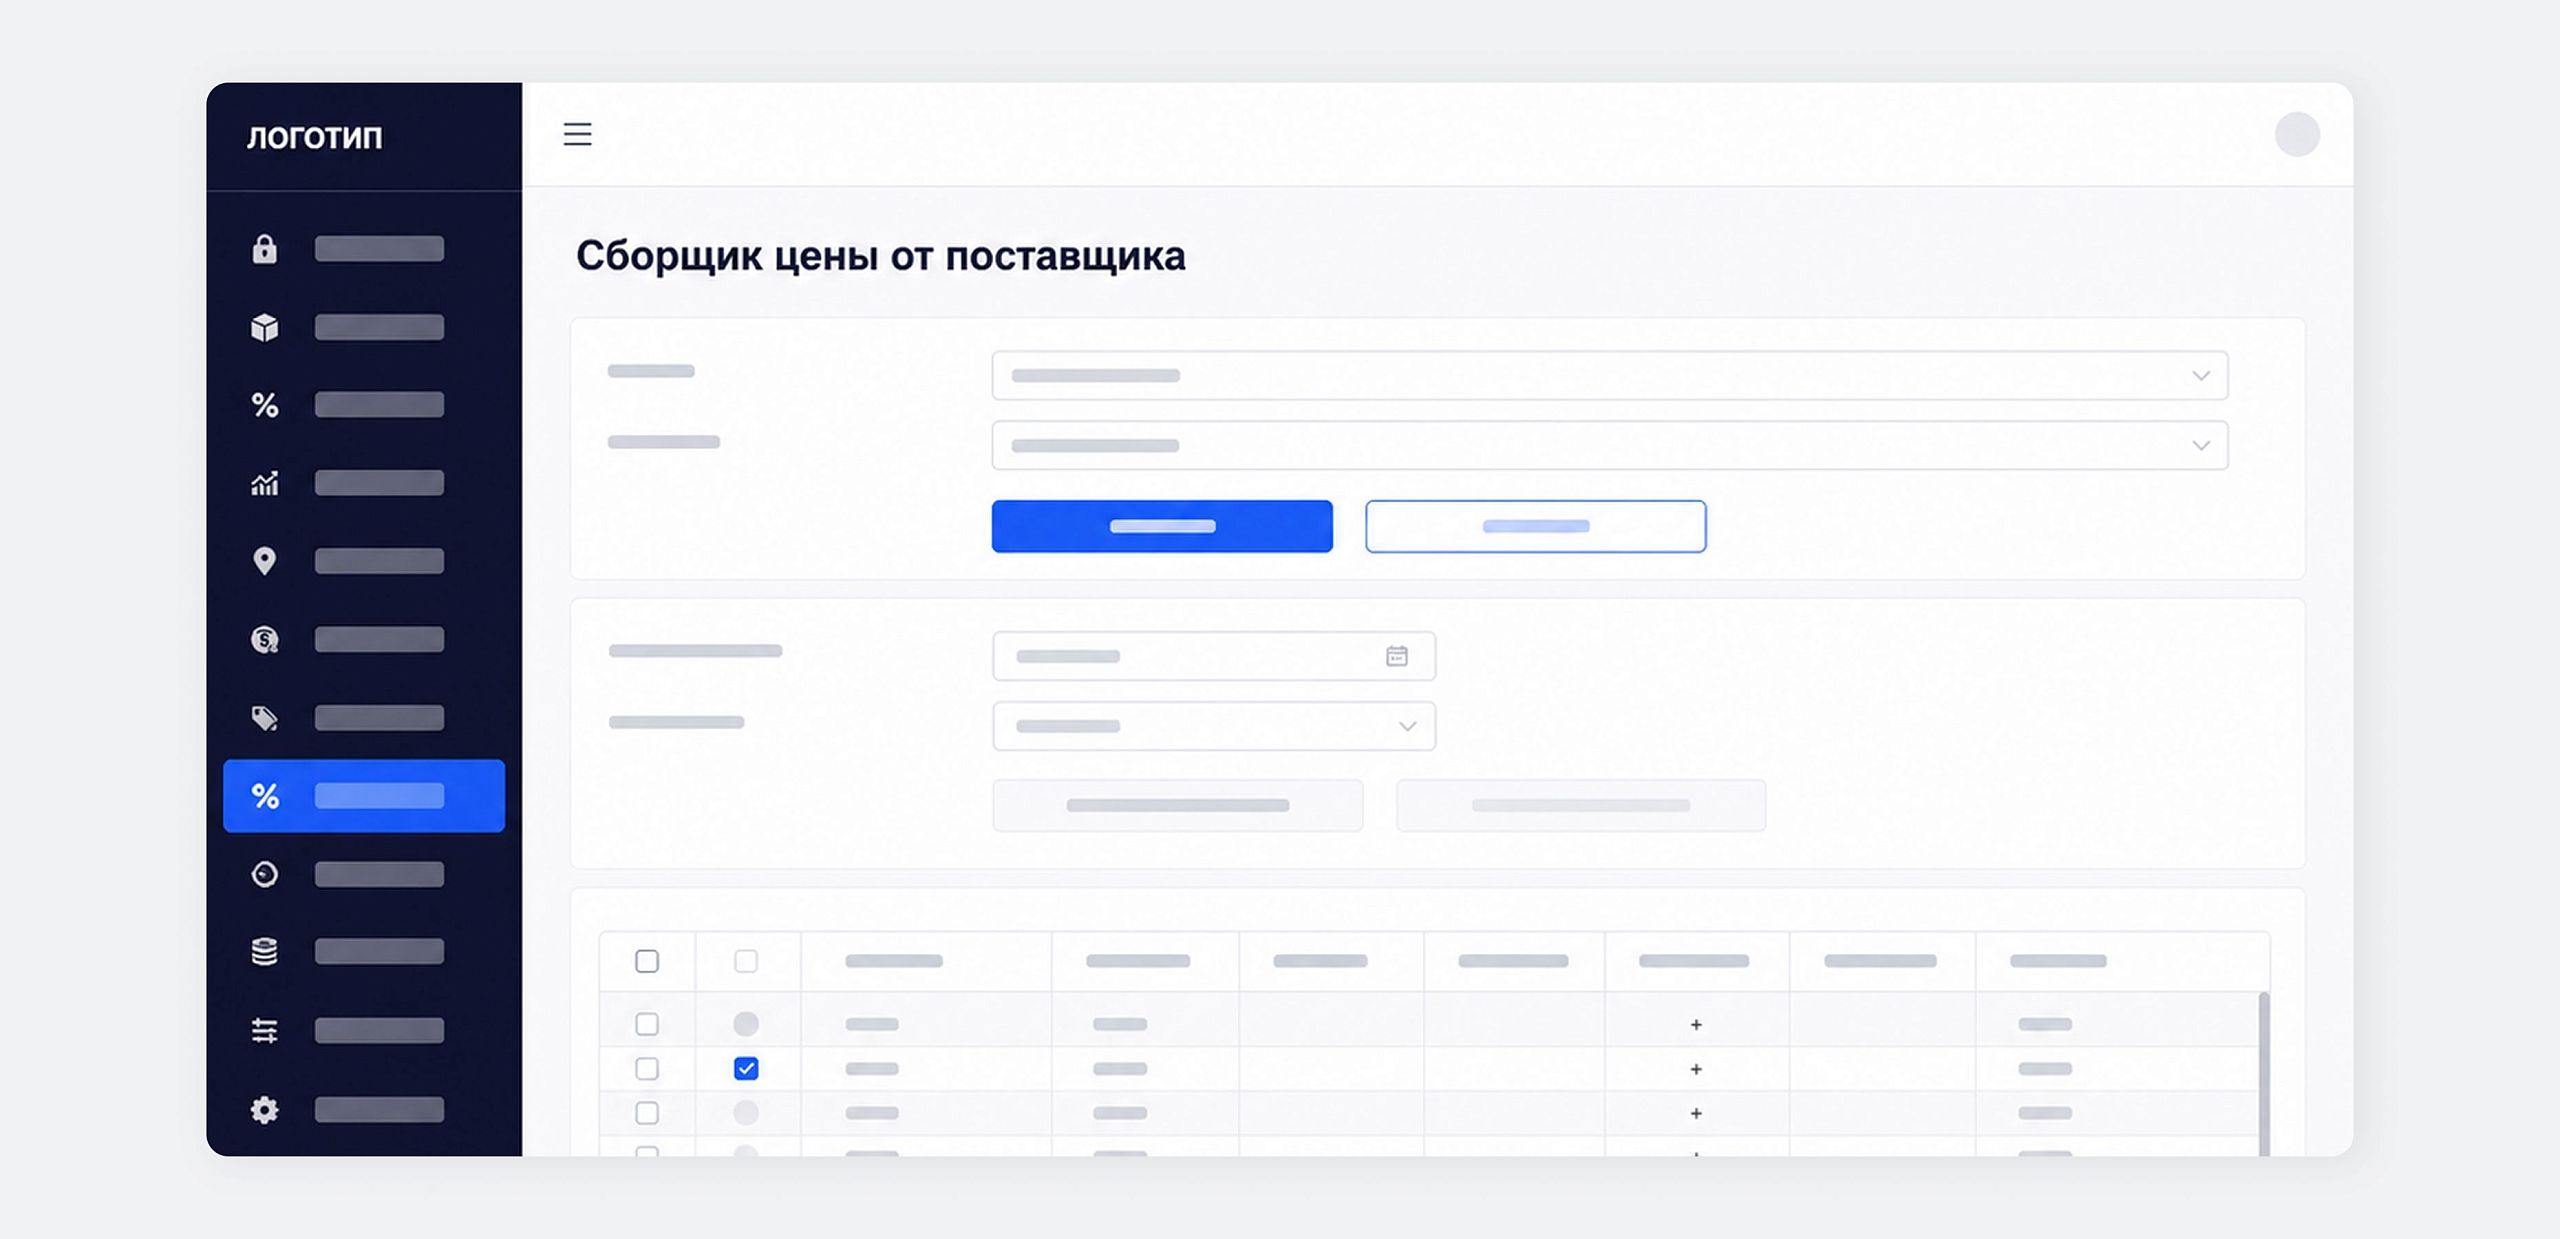Open the sliders filter sidebar icon

tap(264, 1030)
